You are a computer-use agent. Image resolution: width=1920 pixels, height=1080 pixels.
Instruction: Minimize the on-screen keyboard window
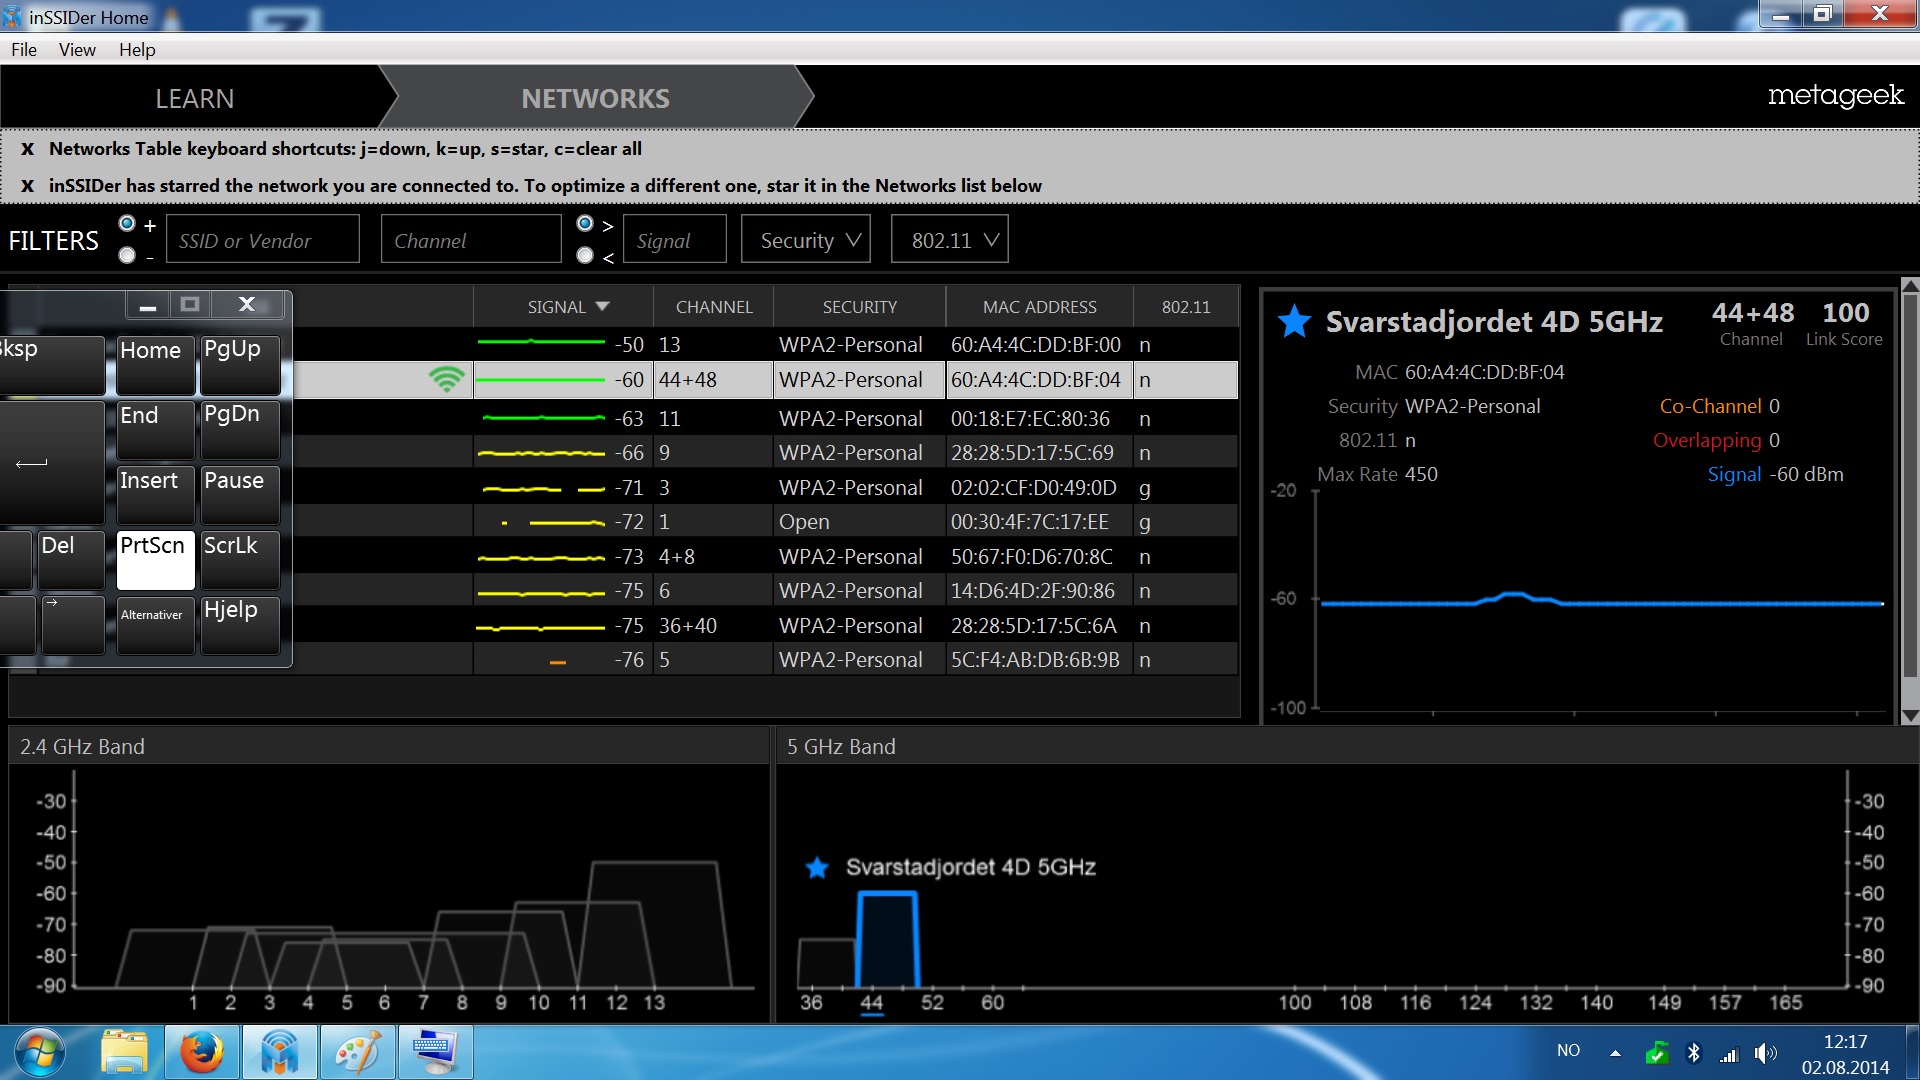pos(148,305)
